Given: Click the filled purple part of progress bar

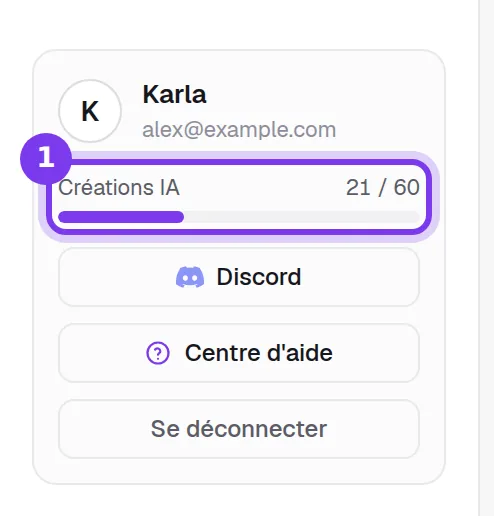Looking at the screenshot, I should click(x=121, y=217).
